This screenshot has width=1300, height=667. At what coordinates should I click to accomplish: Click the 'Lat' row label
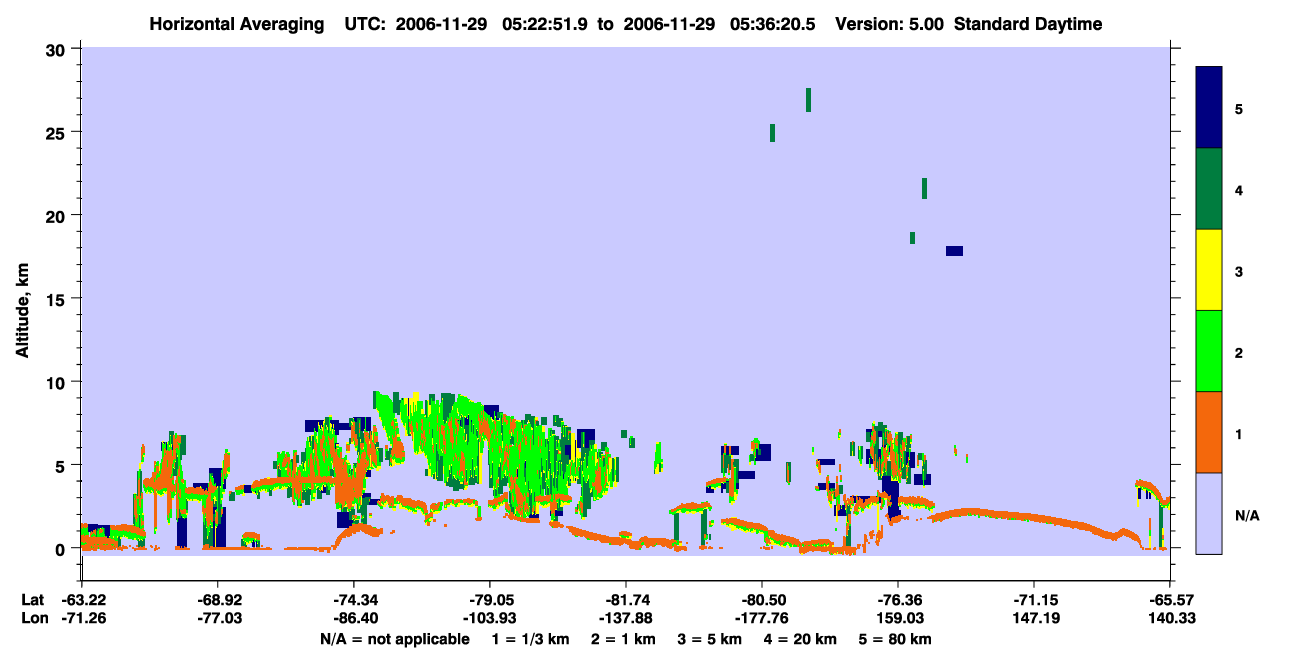click(31, 600)
